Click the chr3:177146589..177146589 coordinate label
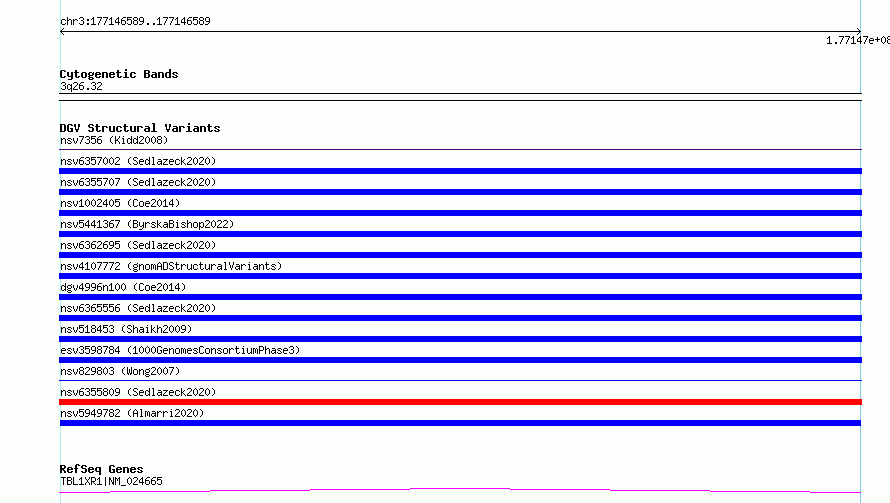890x503 pixels. 135,22
